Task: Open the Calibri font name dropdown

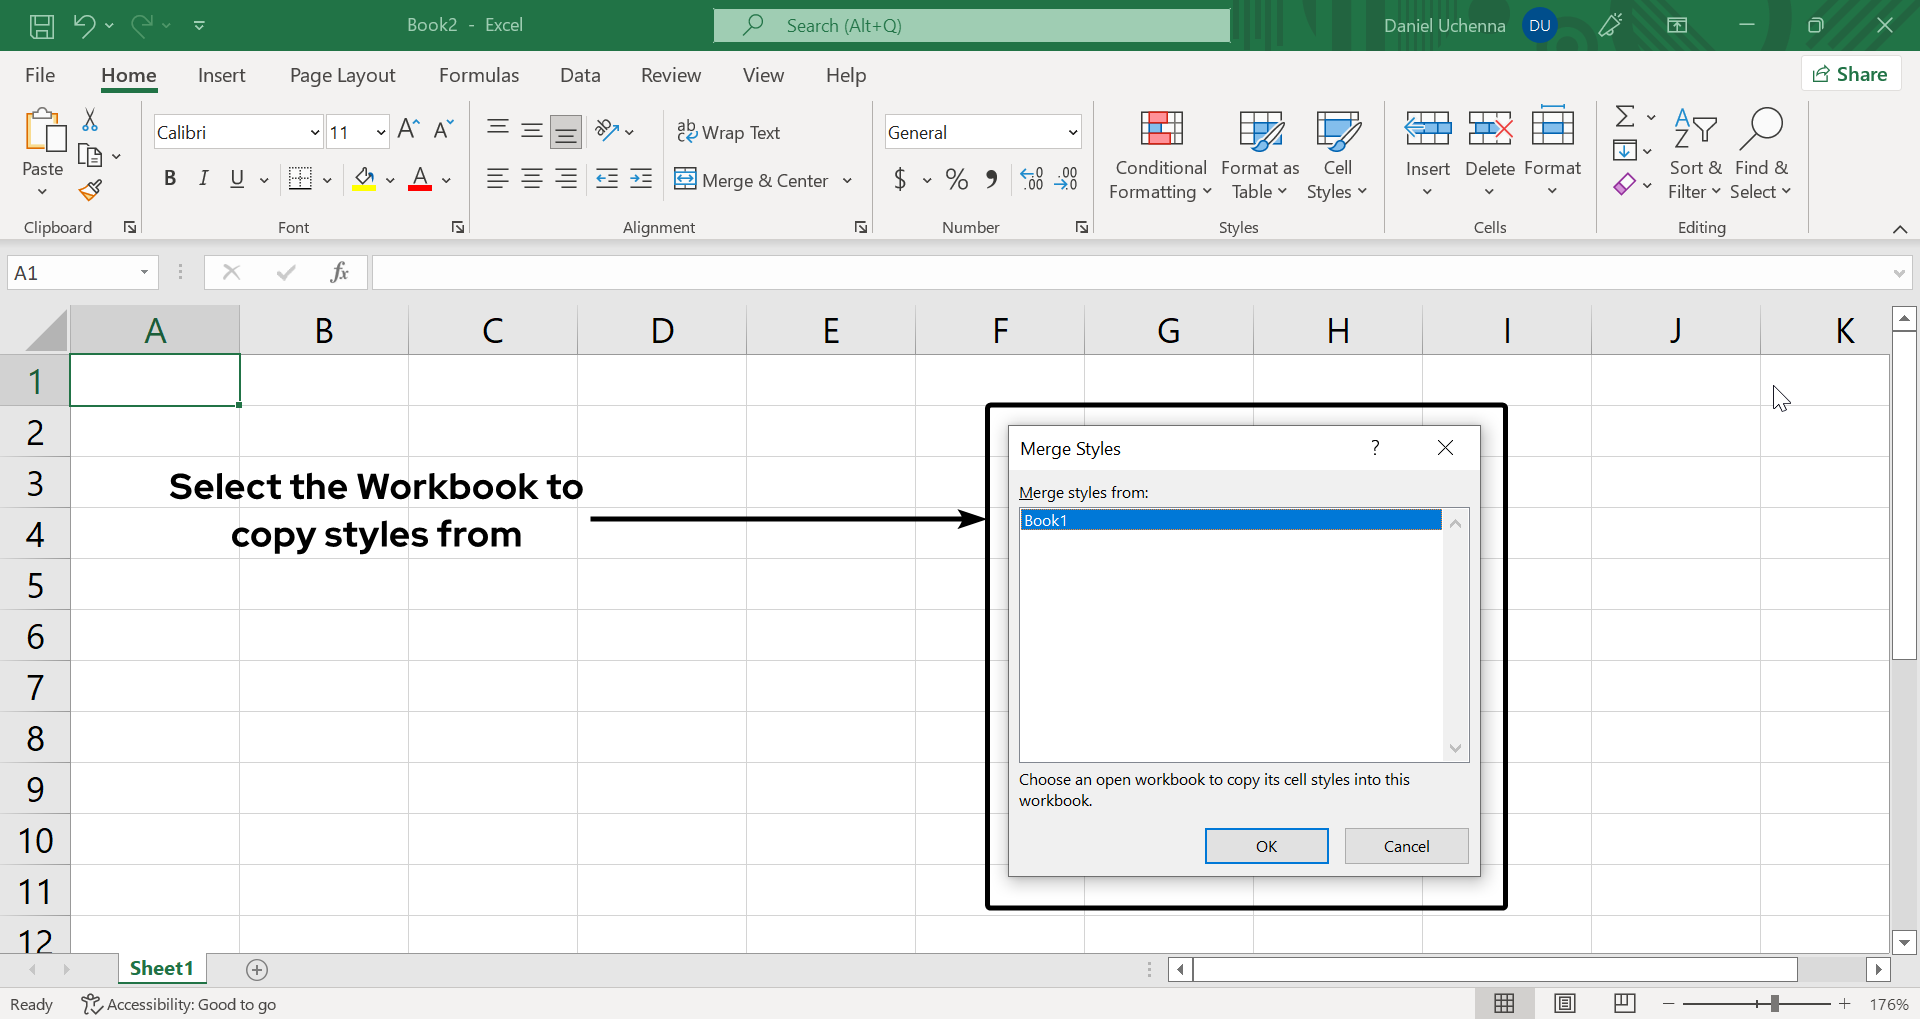Action: pyautogui.click(x=314, y=132)
